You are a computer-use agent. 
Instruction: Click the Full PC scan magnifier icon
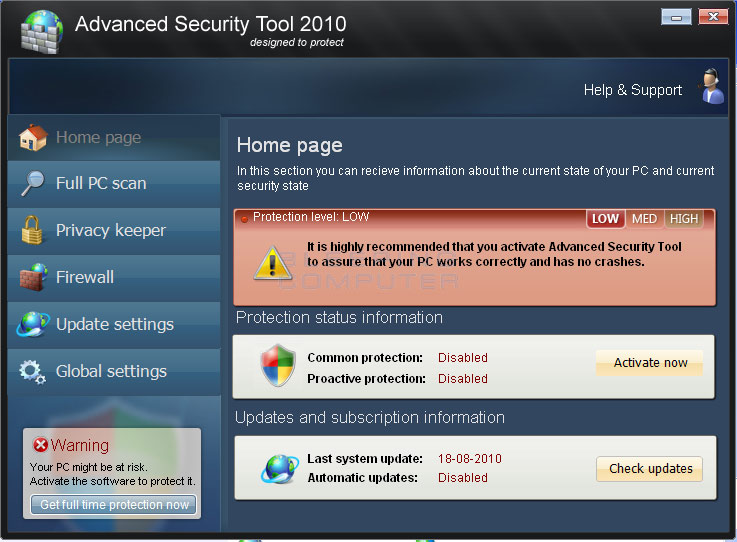coord(33,183)
